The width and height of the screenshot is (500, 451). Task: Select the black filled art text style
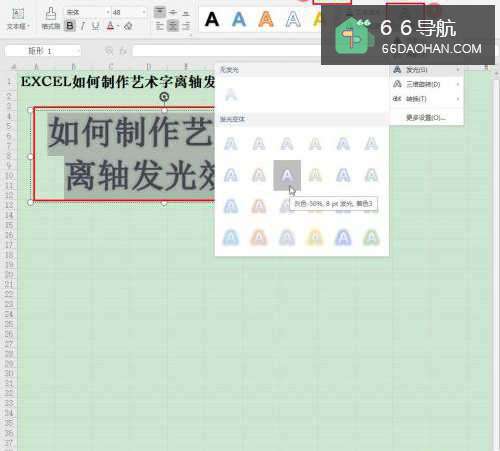212,19
